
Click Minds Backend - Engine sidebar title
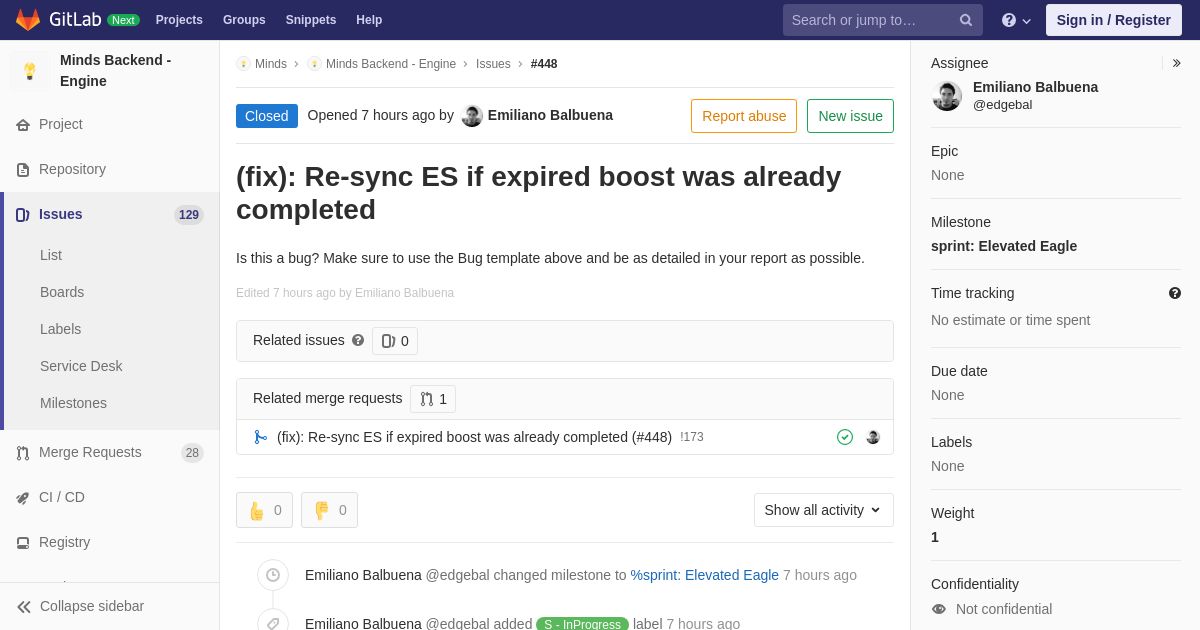(115, 71)
